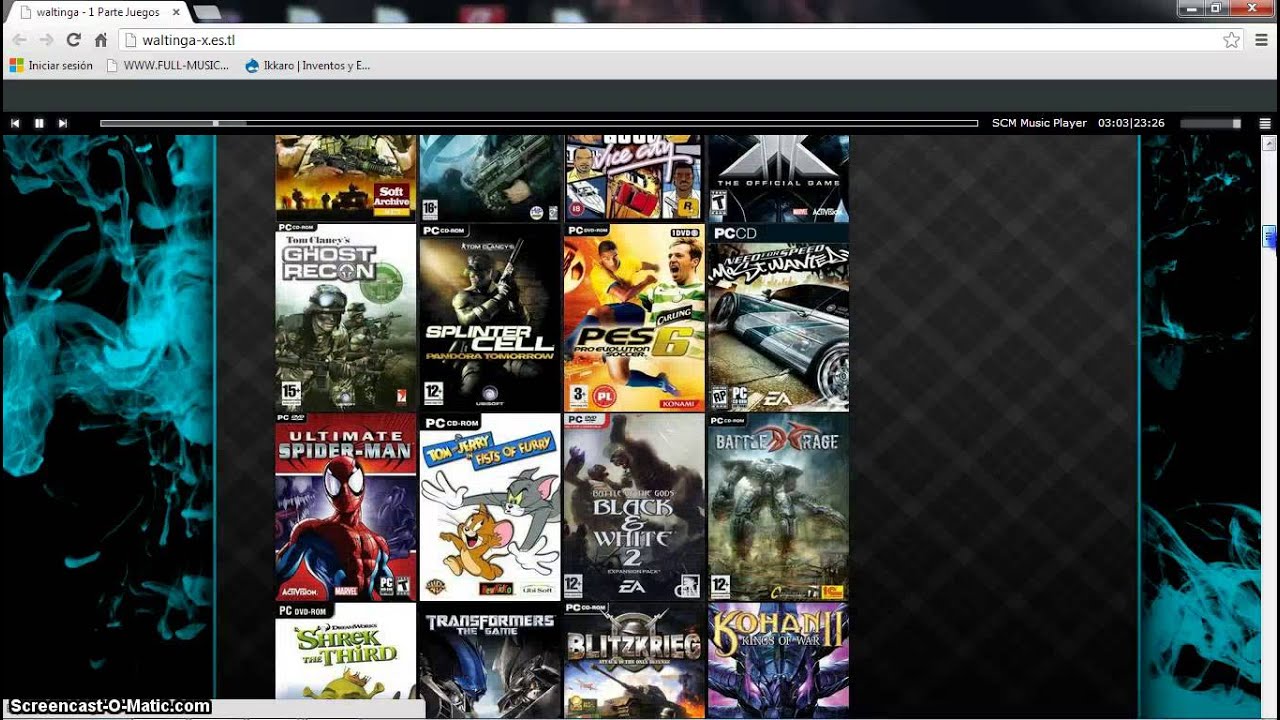This screenshot has width=1280, height=720.
Task: Open the browser home page icon
Action: coord(100,40)
